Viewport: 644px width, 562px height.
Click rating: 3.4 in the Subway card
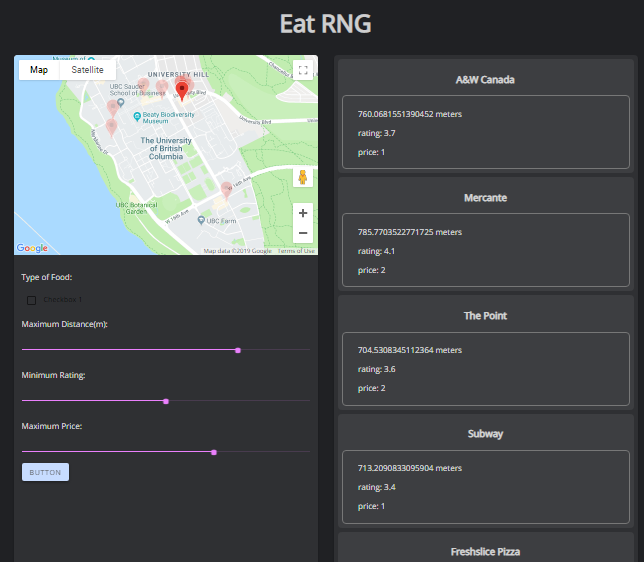click(x=376, y=487)
